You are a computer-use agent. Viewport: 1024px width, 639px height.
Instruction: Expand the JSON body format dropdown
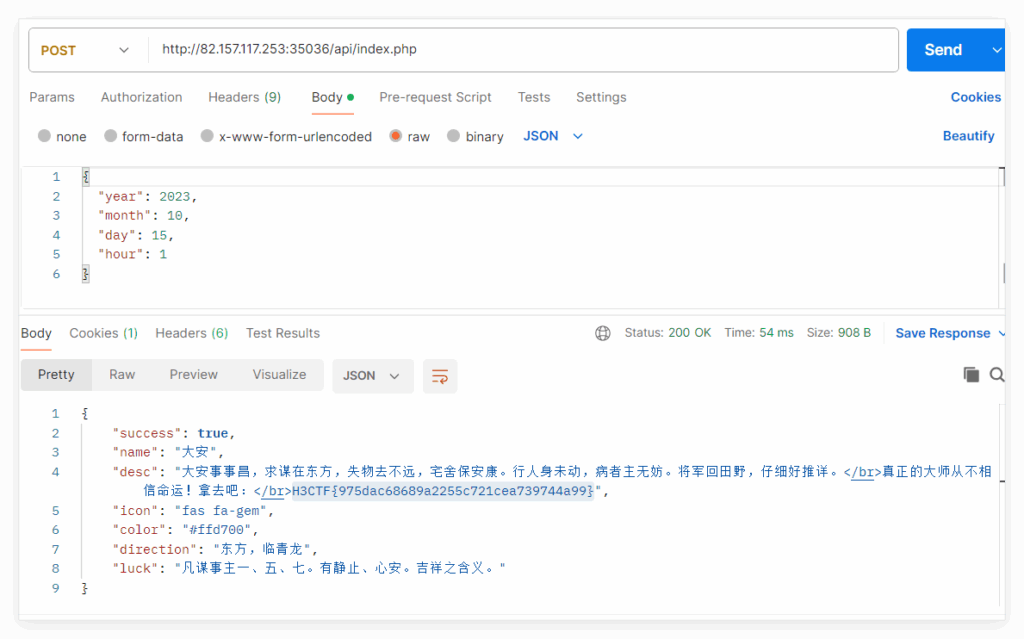pos(553,136)
